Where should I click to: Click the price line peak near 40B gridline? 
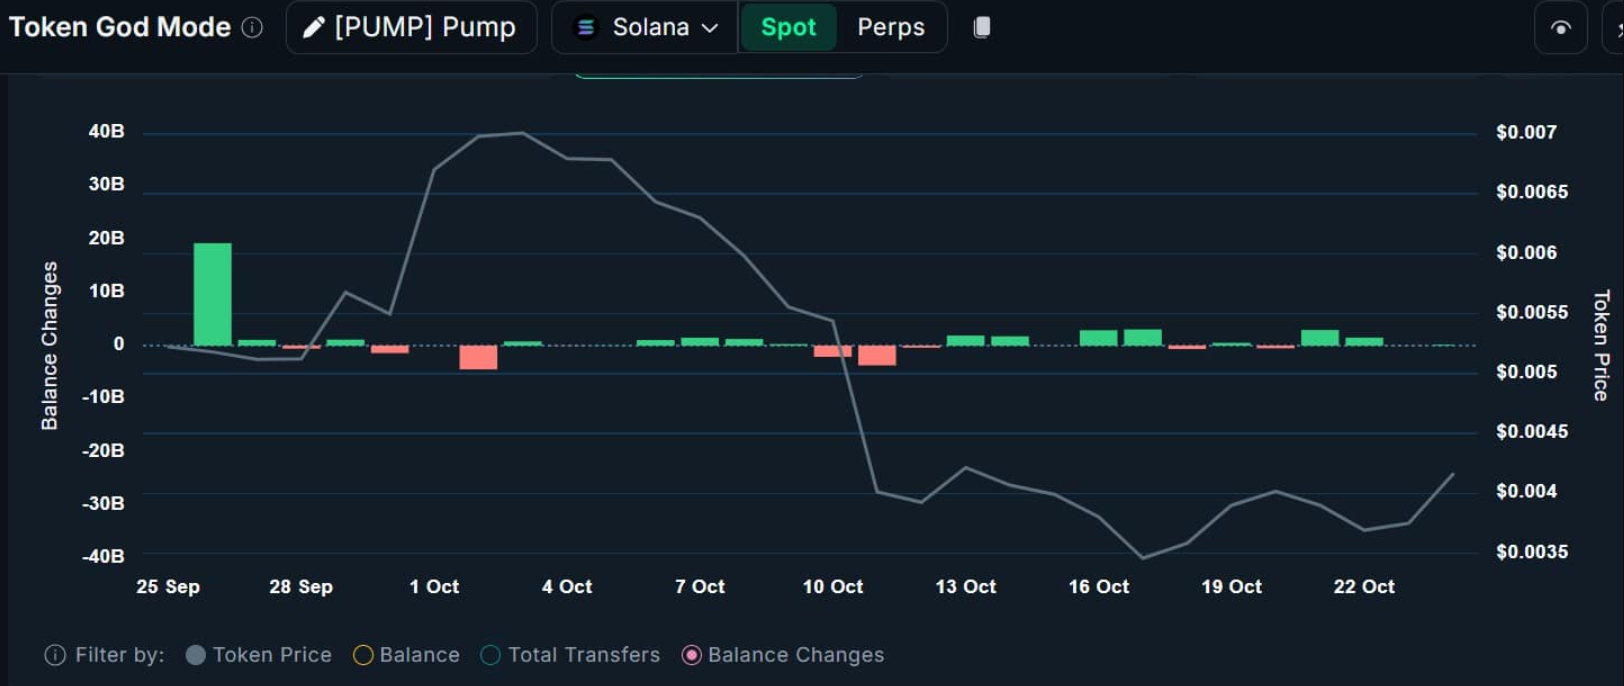(x=521, y=133)
